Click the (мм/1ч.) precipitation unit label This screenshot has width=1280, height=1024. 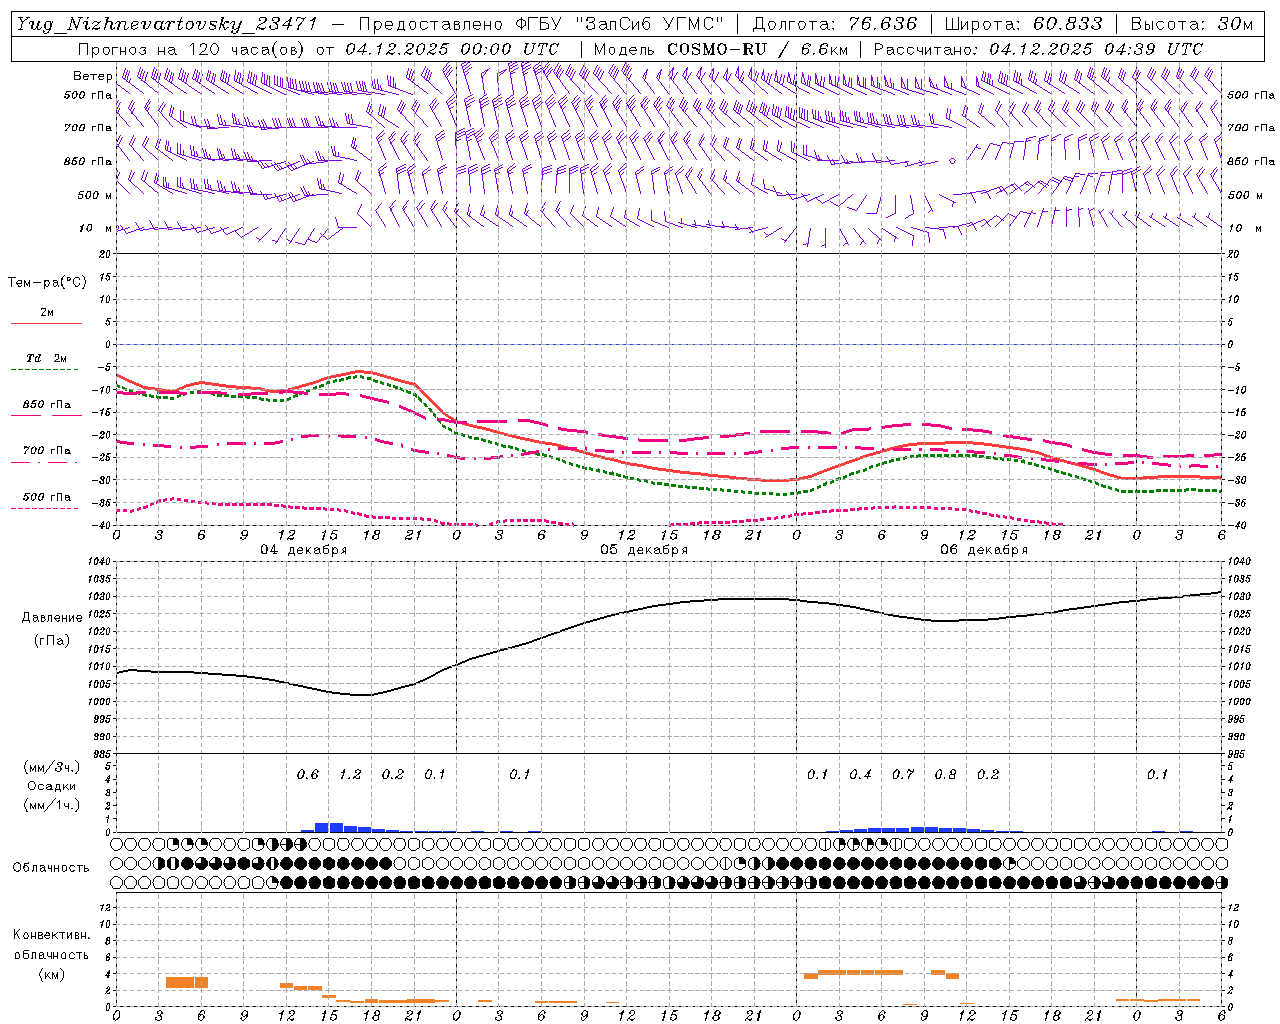(x=52, y=805)
